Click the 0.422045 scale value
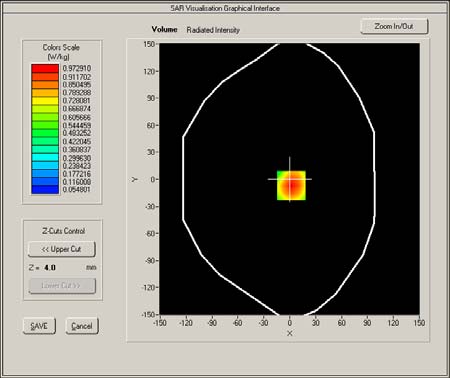 pos(77,141)
